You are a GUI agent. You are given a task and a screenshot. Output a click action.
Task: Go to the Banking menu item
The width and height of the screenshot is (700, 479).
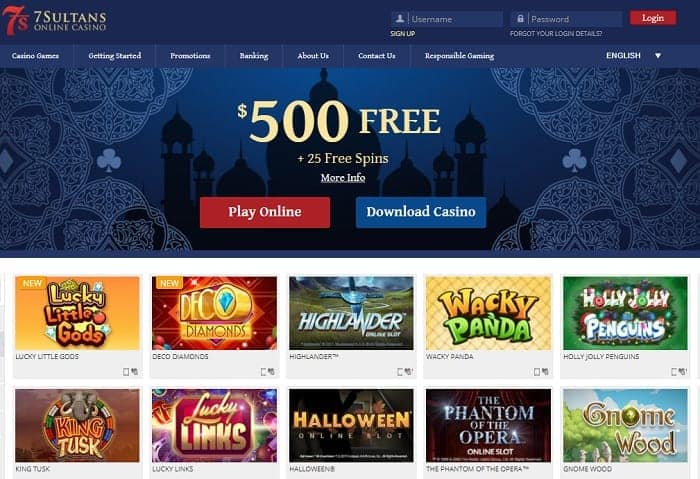point(254,56)
